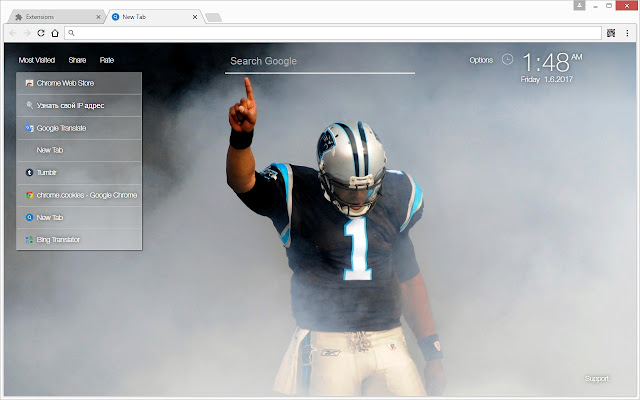640x400 pixels.
Task: Open Bing Translator from most visited
Action: [x=79, y=240]
